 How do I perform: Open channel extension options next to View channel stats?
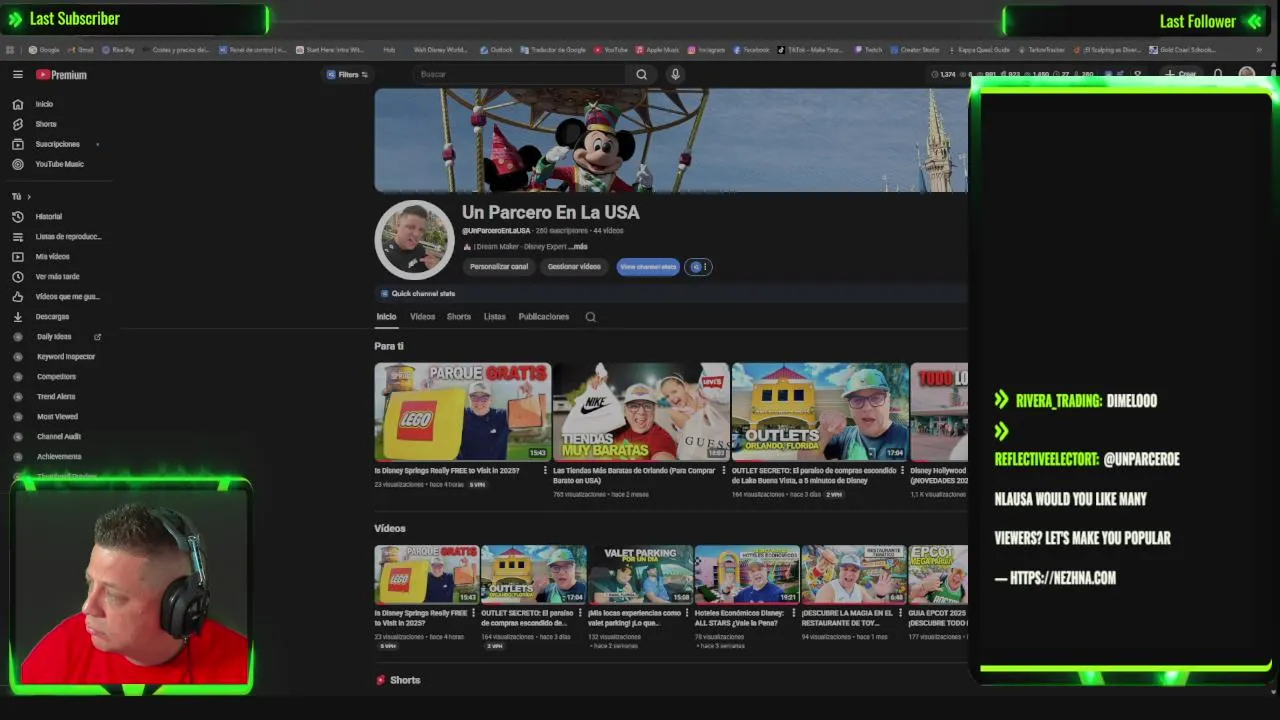[699, 267]
